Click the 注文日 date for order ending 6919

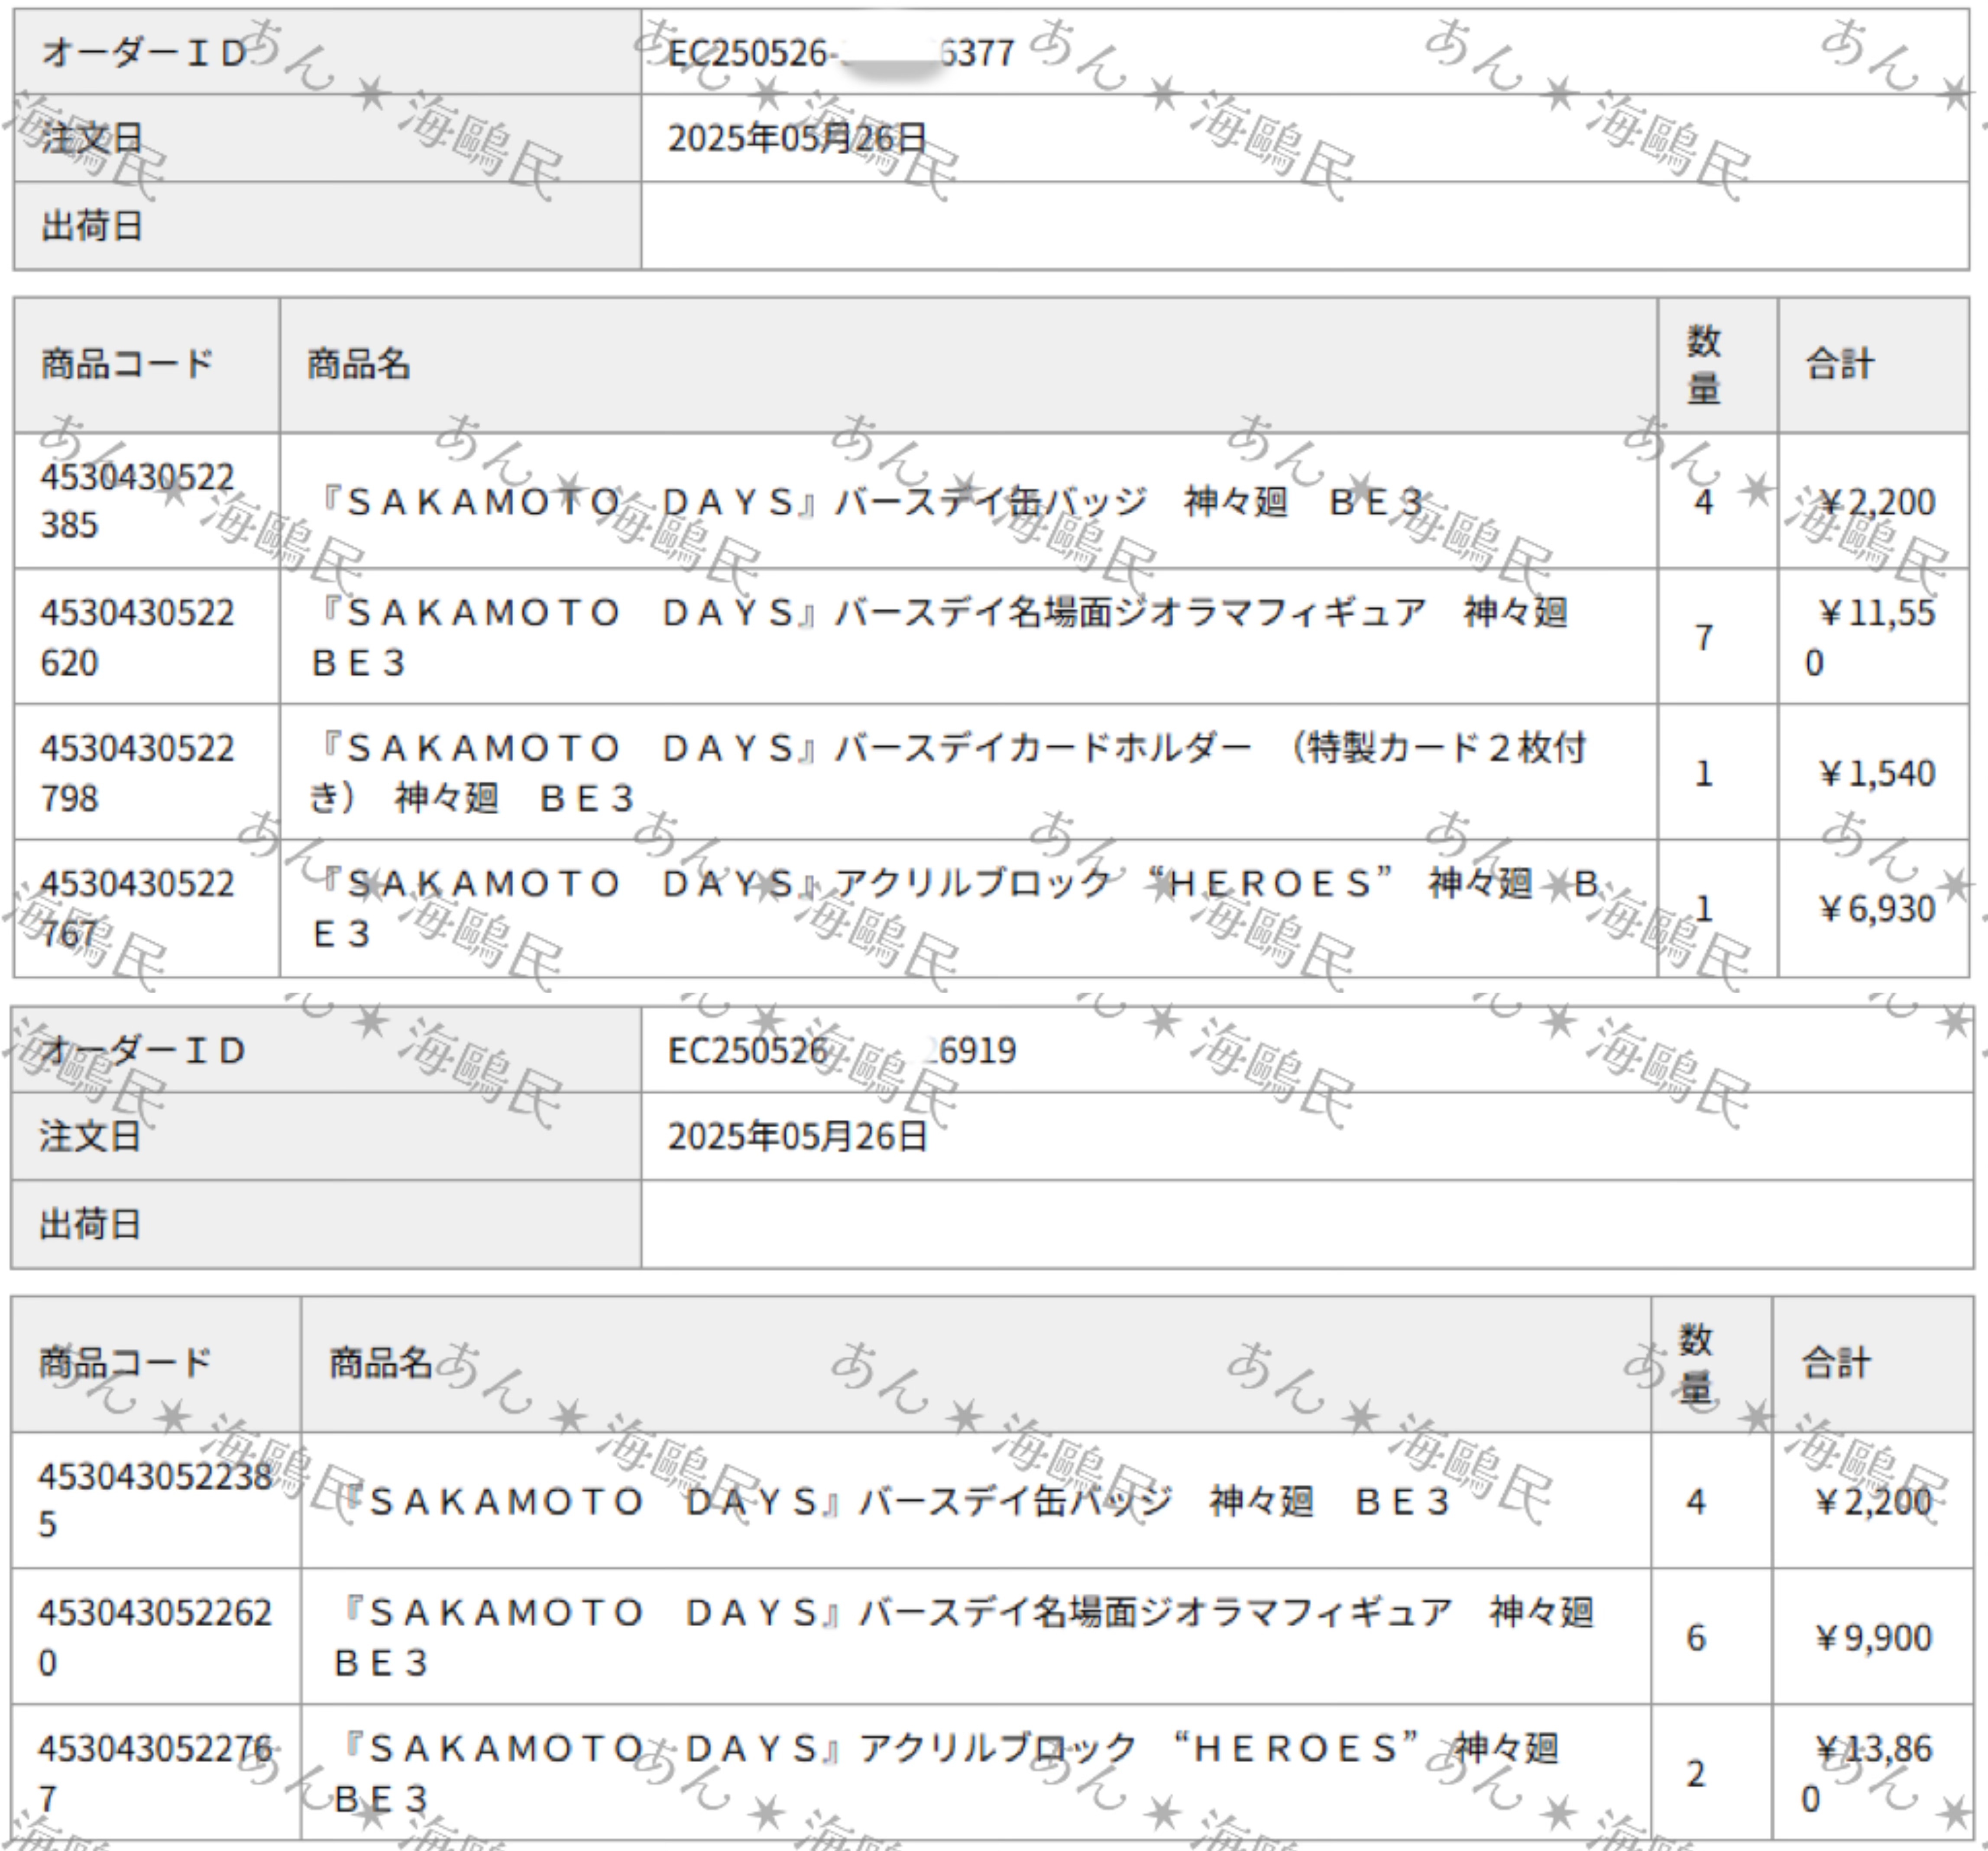(x=797, y=1136)
